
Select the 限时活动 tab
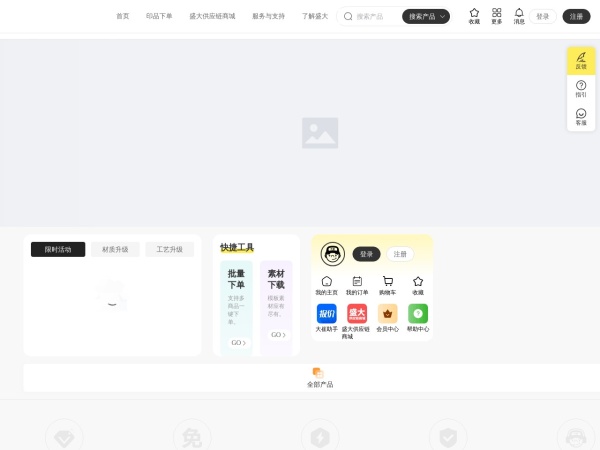58,249
